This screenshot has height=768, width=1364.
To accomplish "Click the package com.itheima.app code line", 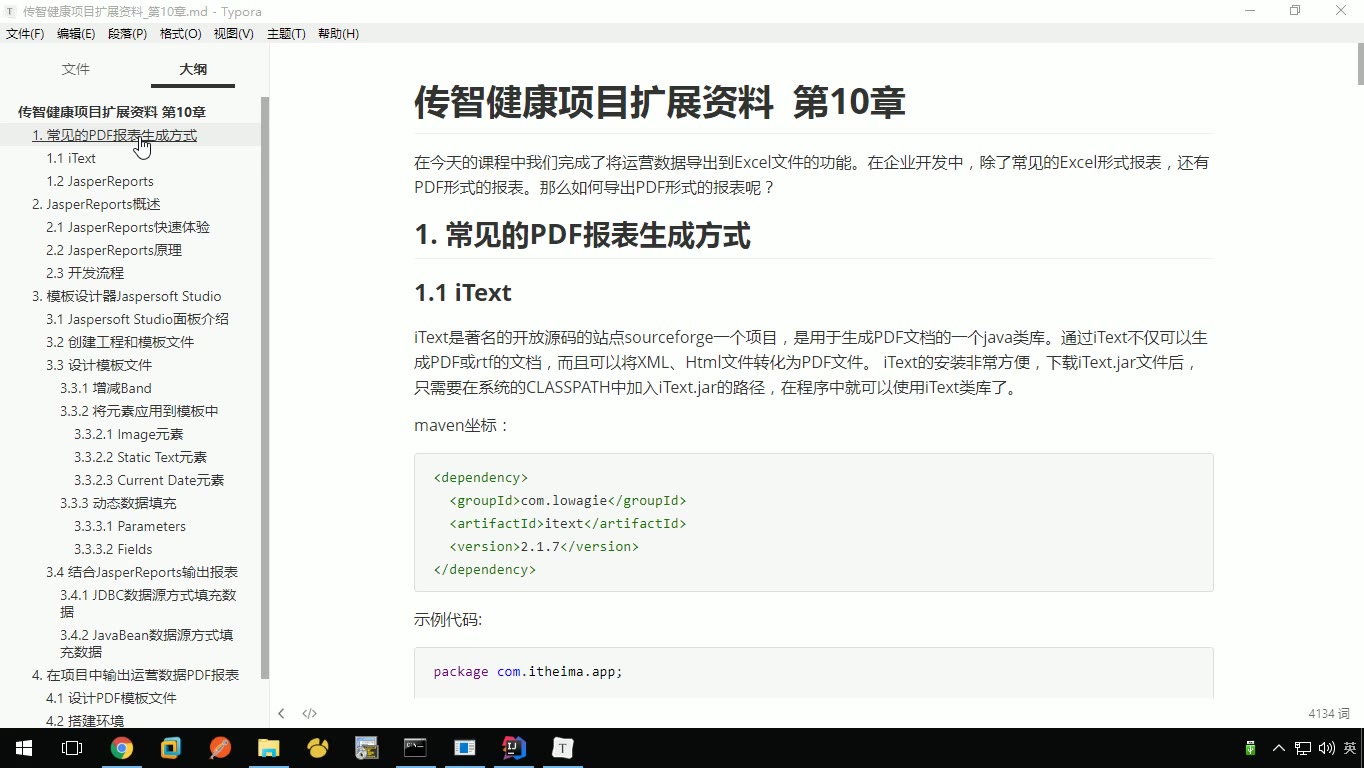I will click(x=528, y=671).
